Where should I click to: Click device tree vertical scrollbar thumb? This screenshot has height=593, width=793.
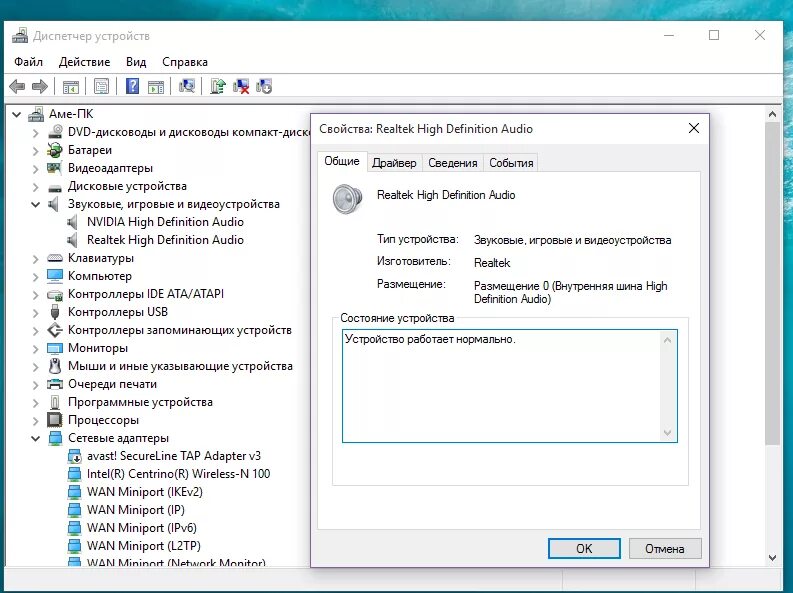pos(772,283)
